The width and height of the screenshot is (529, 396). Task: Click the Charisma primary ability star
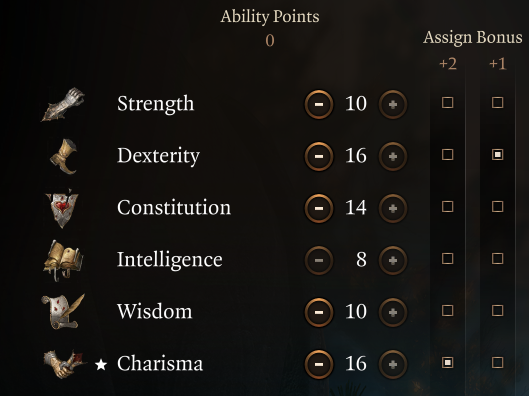pyautogui.click(x=101, y=365)
